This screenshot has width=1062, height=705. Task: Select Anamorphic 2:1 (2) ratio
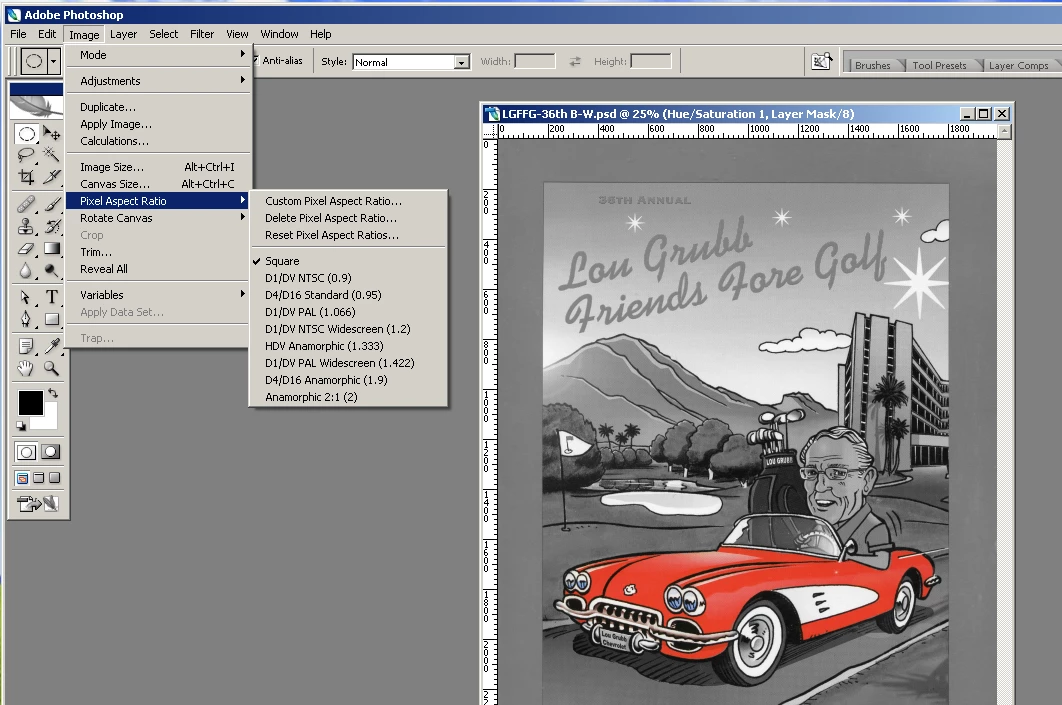(x=348, y=397)
